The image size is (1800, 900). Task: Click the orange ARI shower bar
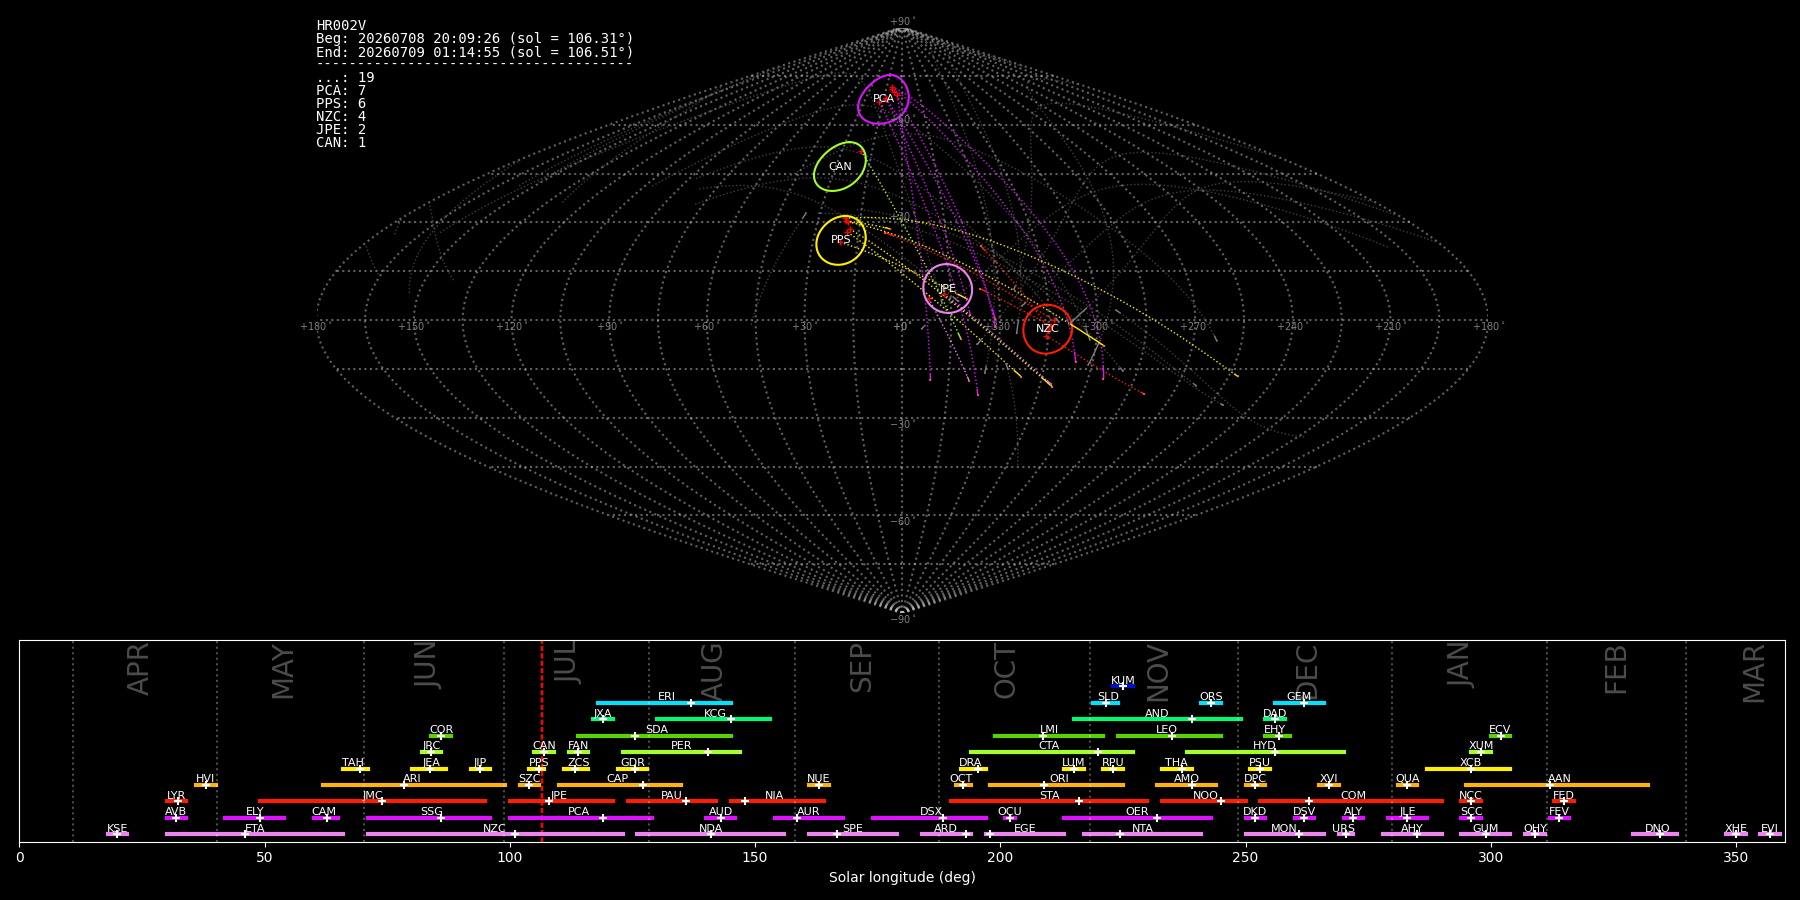click(414, 785)
